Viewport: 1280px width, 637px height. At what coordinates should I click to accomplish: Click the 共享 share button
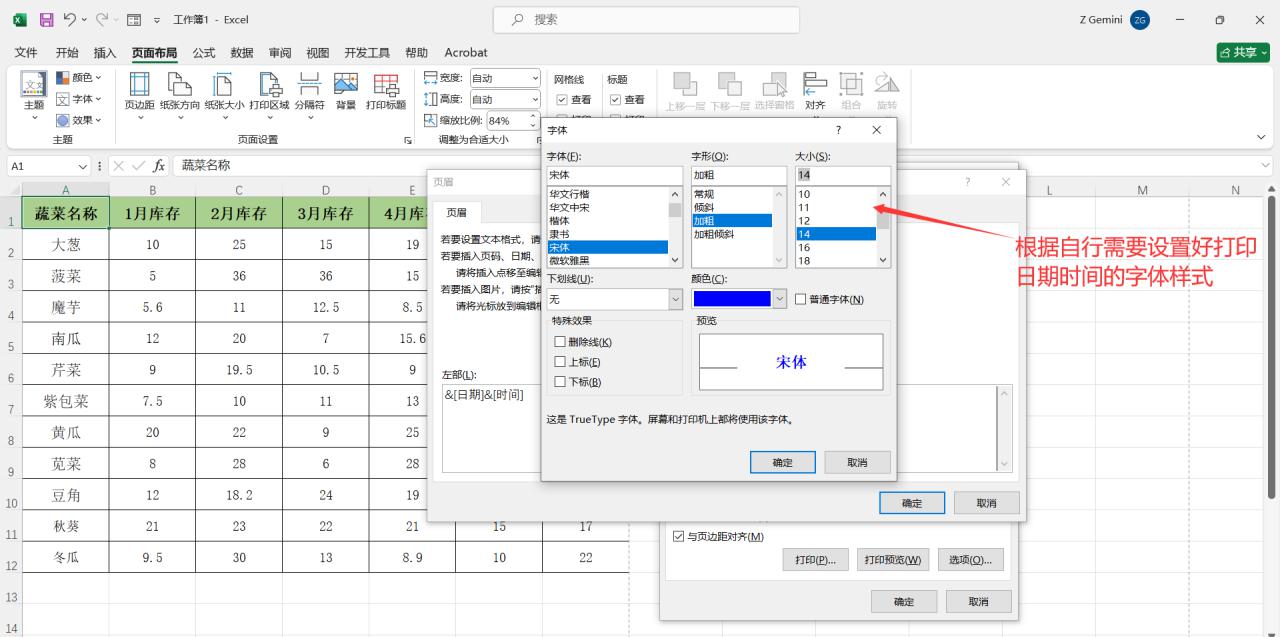point(1243,53)
